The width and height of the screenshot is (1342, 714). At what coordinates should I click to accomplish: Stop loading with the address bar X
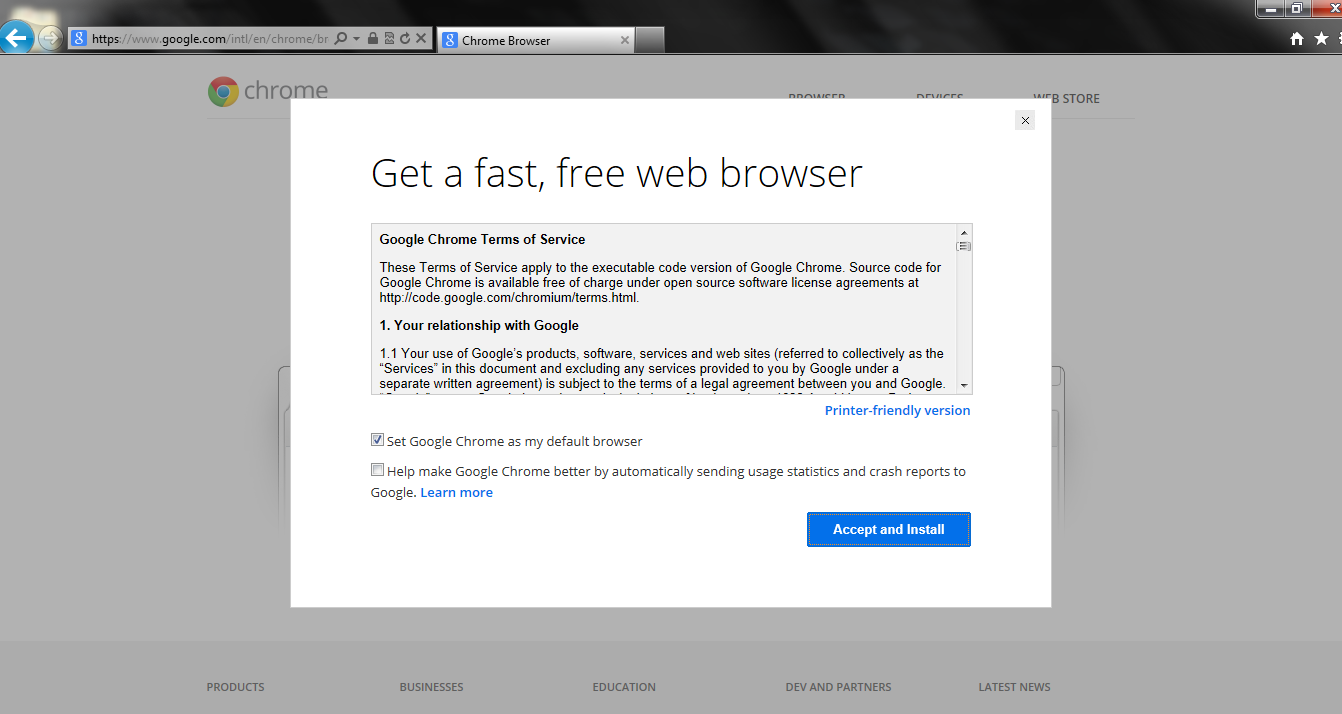pos(421,39)
